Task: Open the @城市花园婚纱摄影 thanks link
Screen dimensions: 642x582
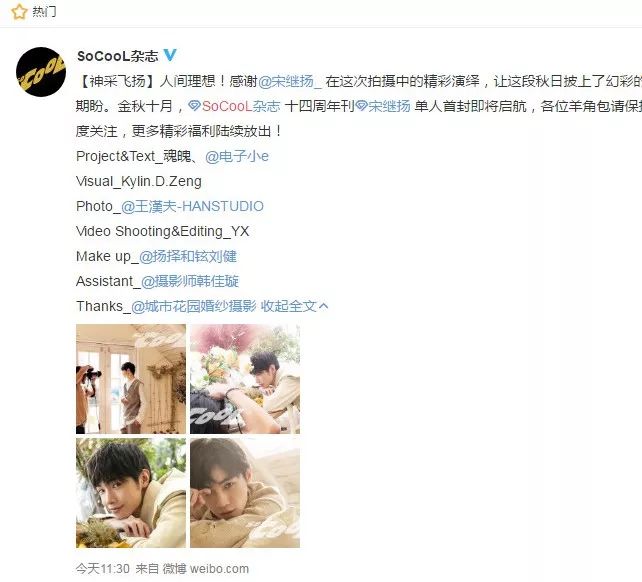Action: pos(194,306)
